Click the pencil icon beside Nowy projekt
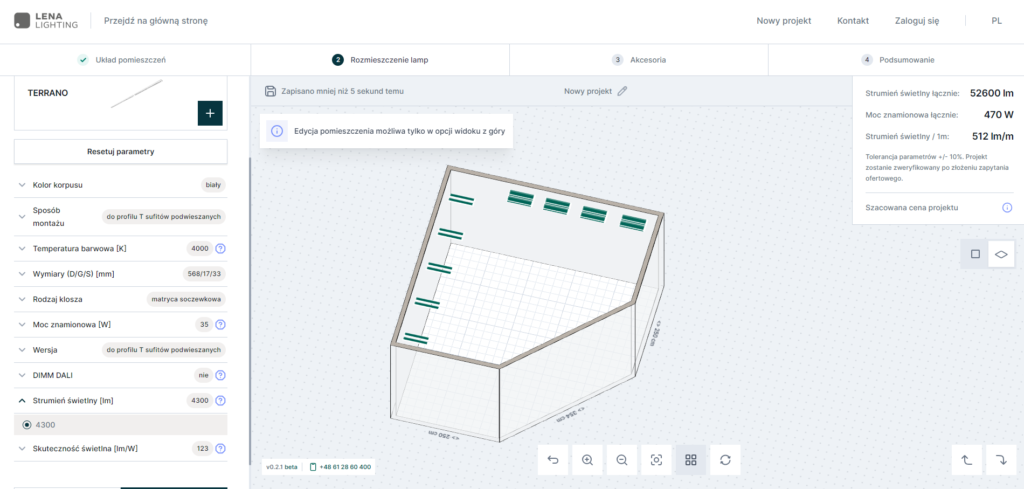The height and width of the screenshot is (489, 1024). 622,91
